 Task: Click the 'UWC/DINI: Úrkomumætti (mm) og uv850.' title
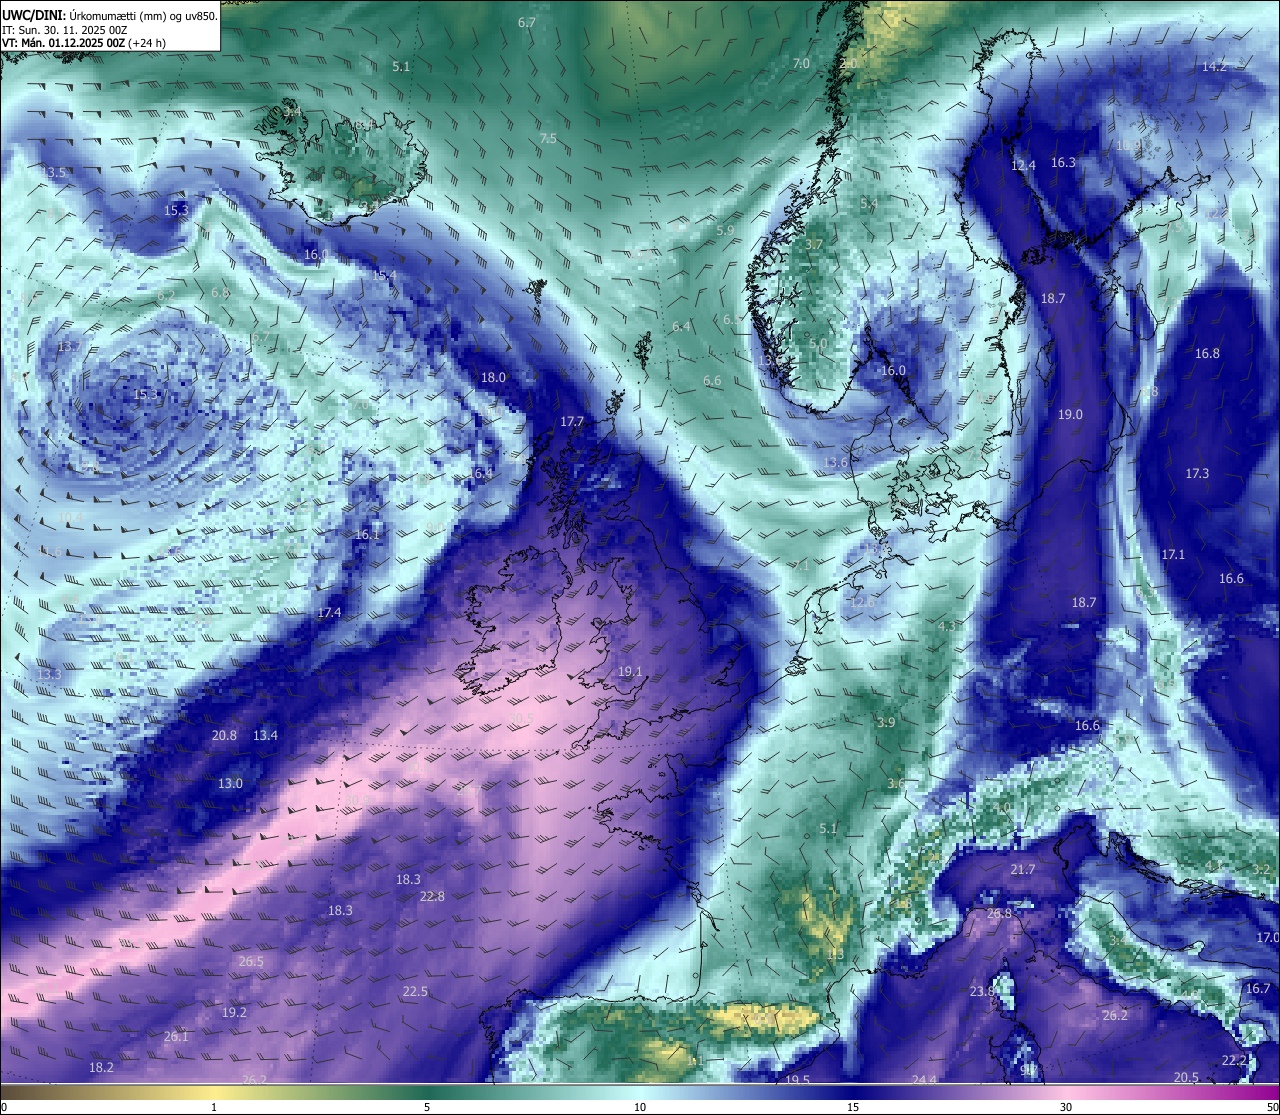[109, 16]
